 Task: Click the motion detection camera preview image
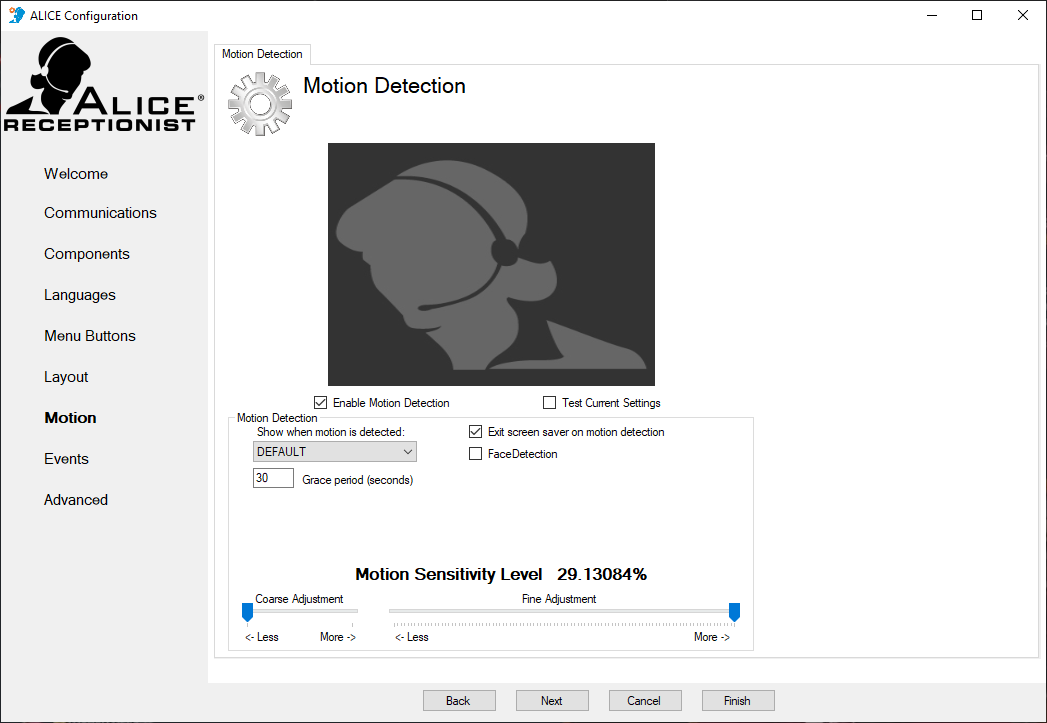[x=491, y=263]
